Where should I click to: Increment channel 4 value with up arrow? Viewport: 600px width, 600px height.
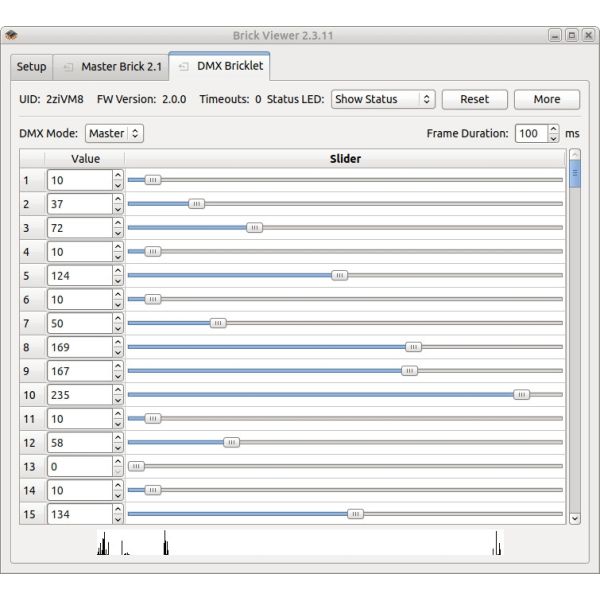point(118,247)
